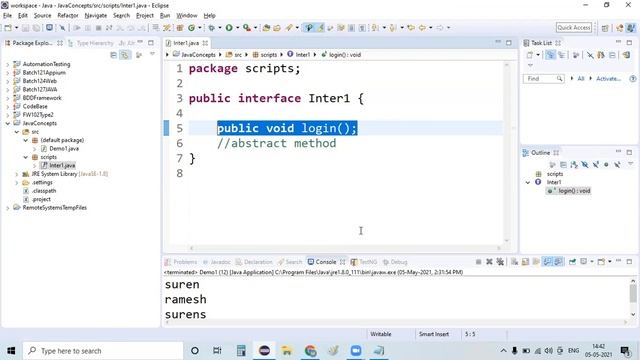Click the Task List Find field
The image size is (640, 360).
pos(543,78)
